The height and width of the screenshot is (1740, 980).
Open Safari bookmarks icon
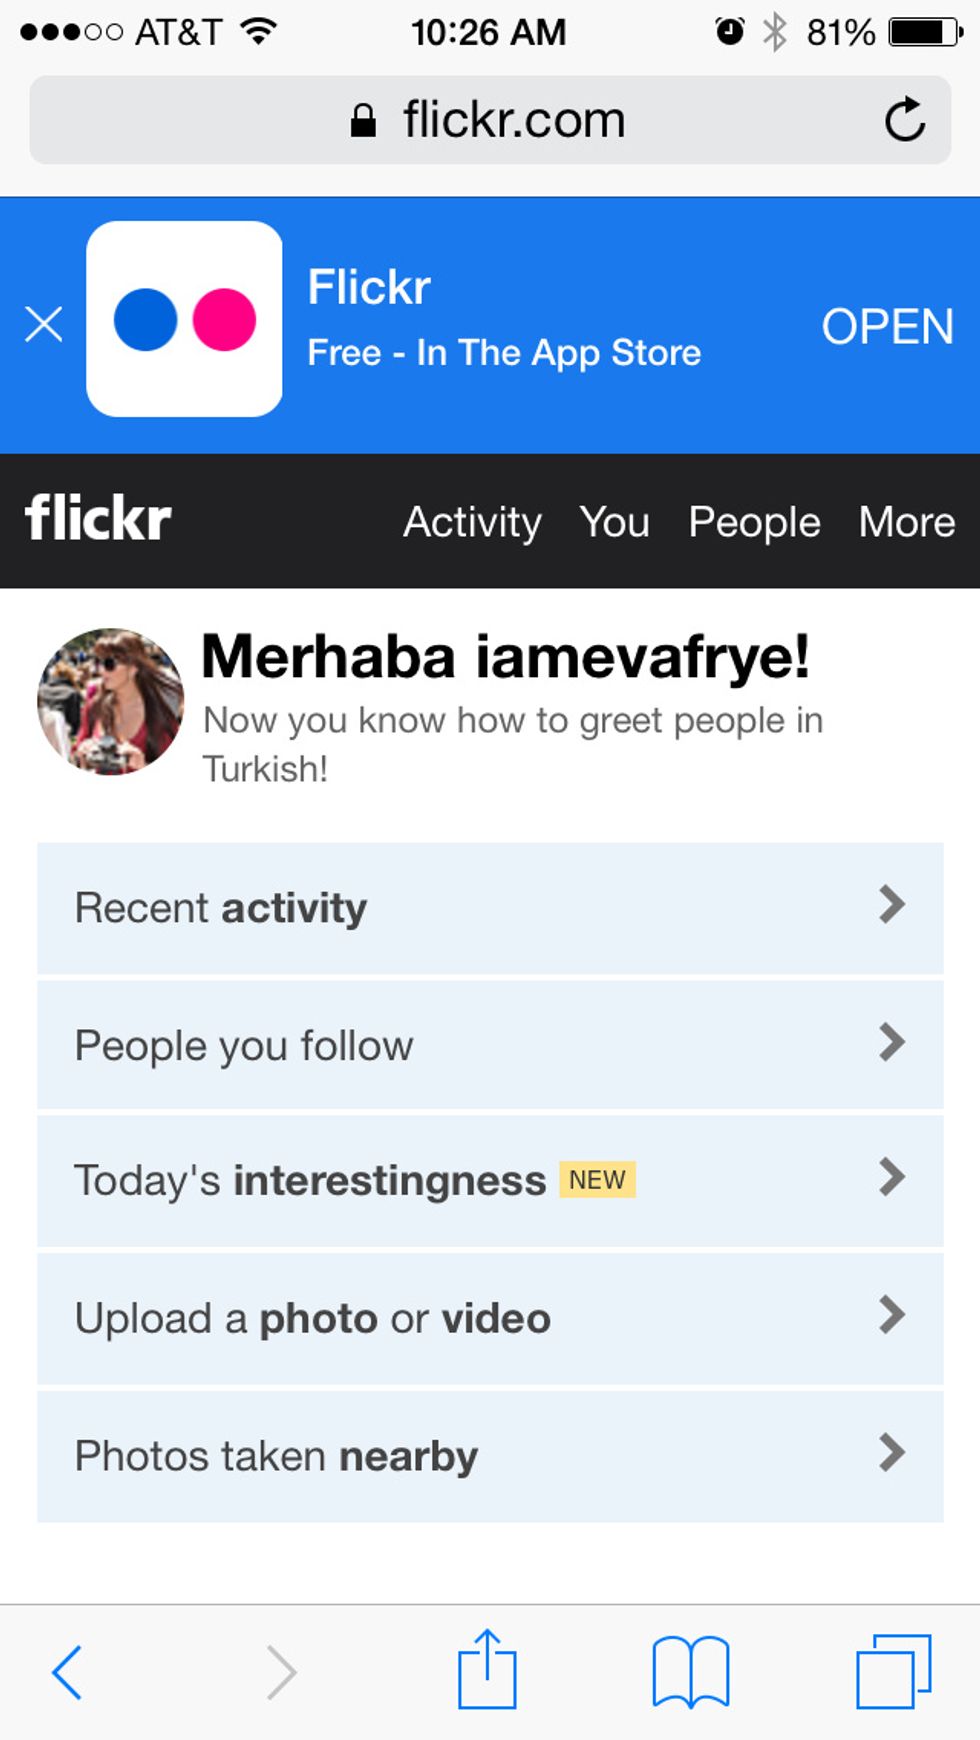point(690,1671)
